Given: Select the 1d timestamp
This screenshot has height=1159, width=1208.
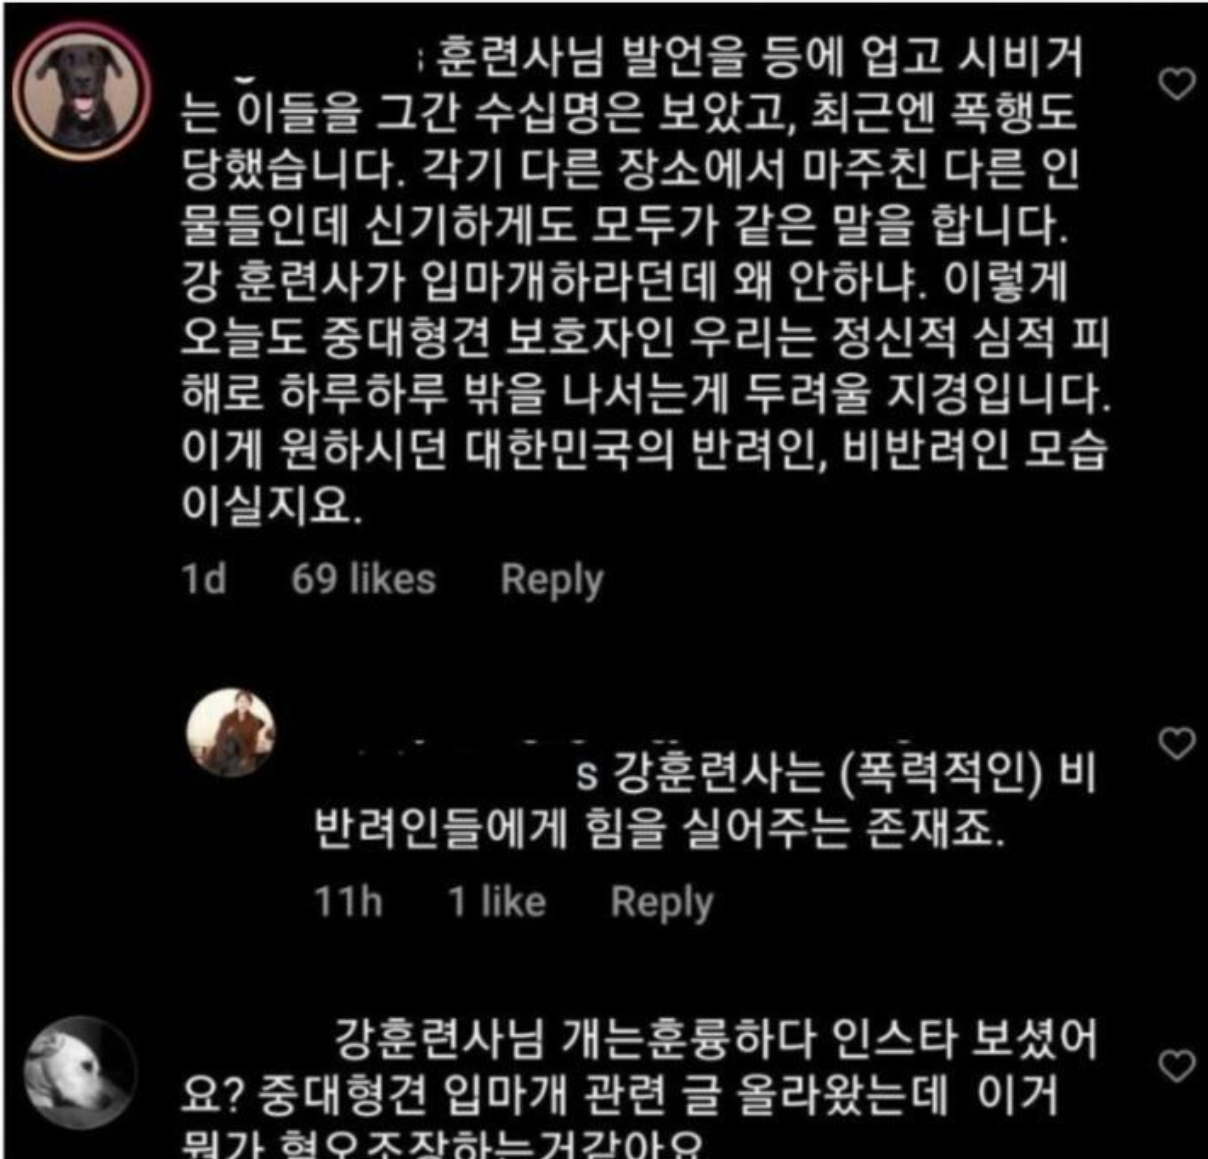Looking at the screenshot, I should pos(204,579).
